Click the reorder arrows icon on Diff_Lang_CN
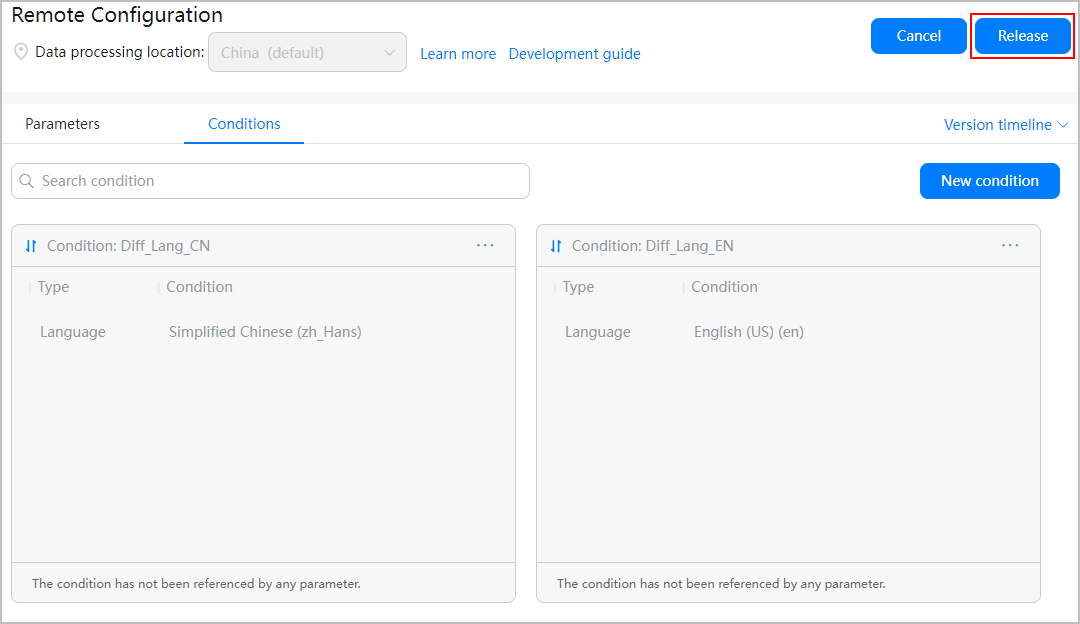Viewport: 1080px width, 624px height. tap(31, 246)
